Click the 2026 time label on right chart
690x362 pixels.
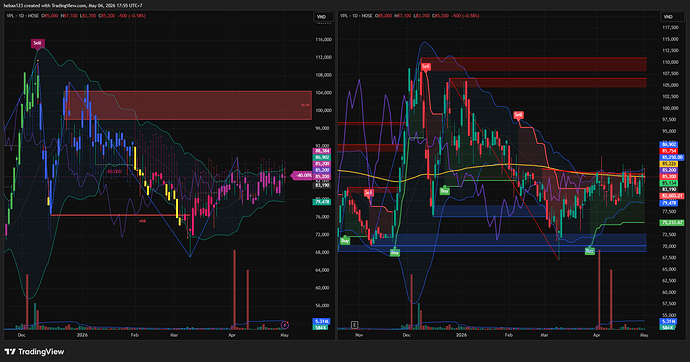[461, 335]
